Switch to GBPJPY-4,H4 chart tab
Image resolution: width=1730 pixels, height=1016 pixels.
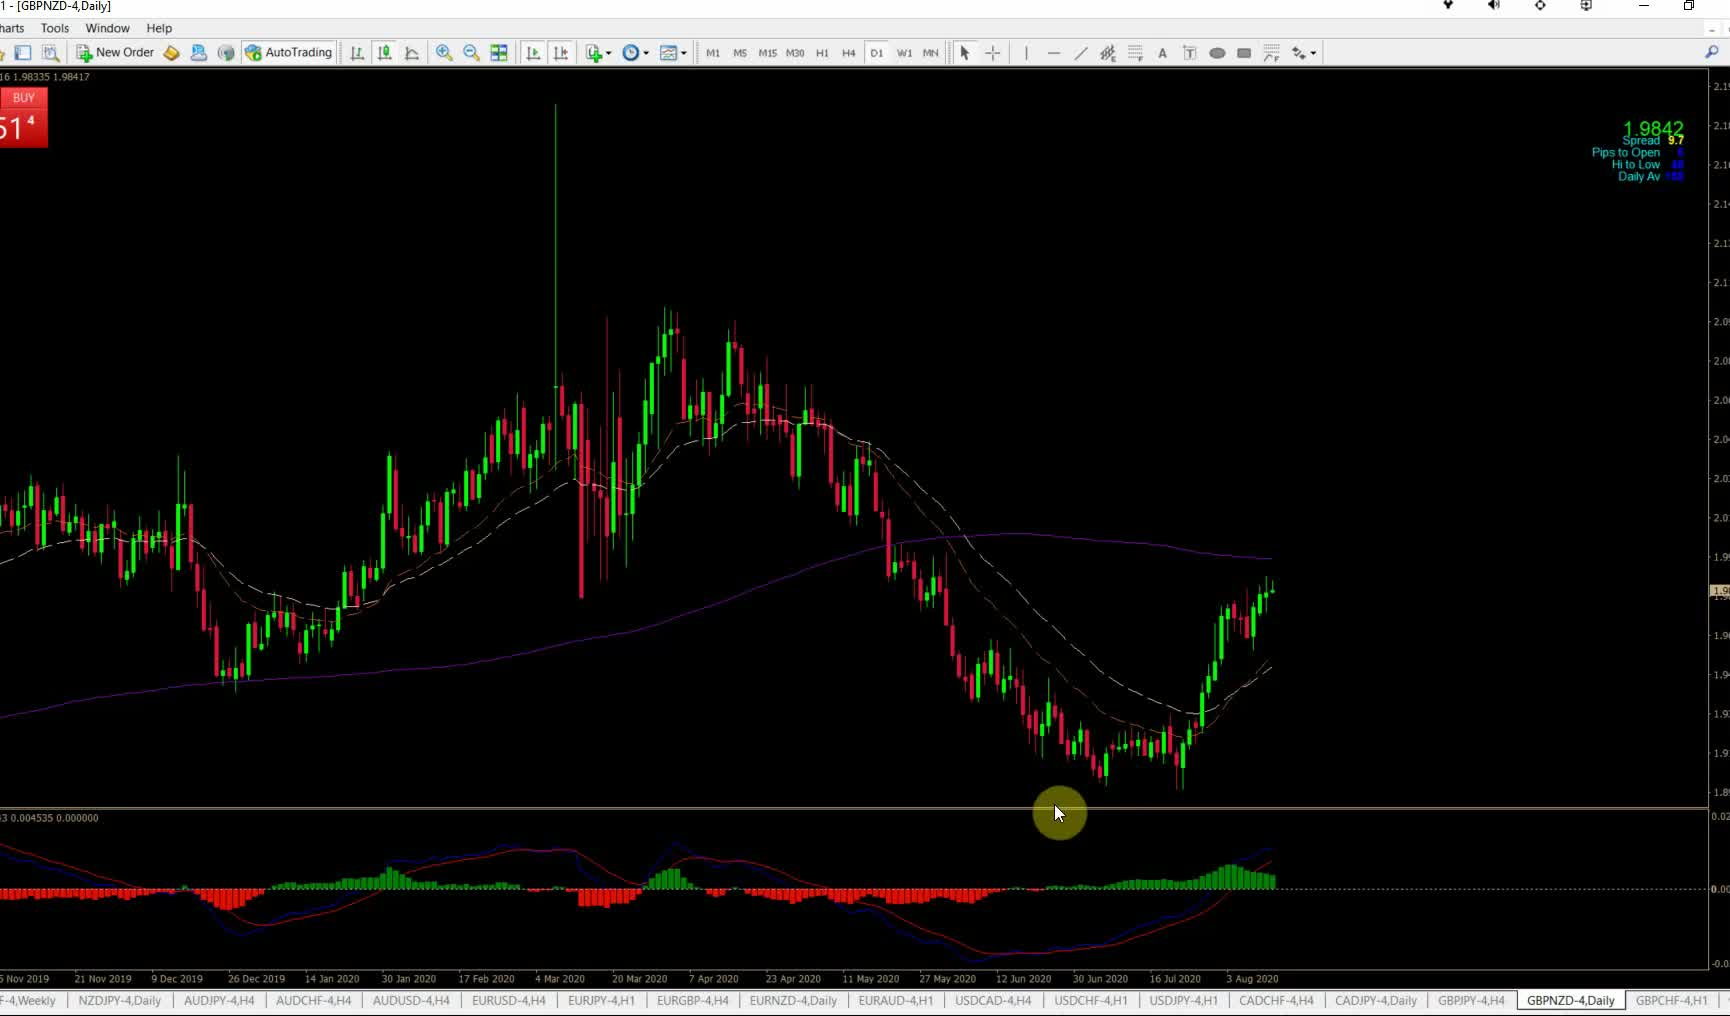tap(1471, 1000)
